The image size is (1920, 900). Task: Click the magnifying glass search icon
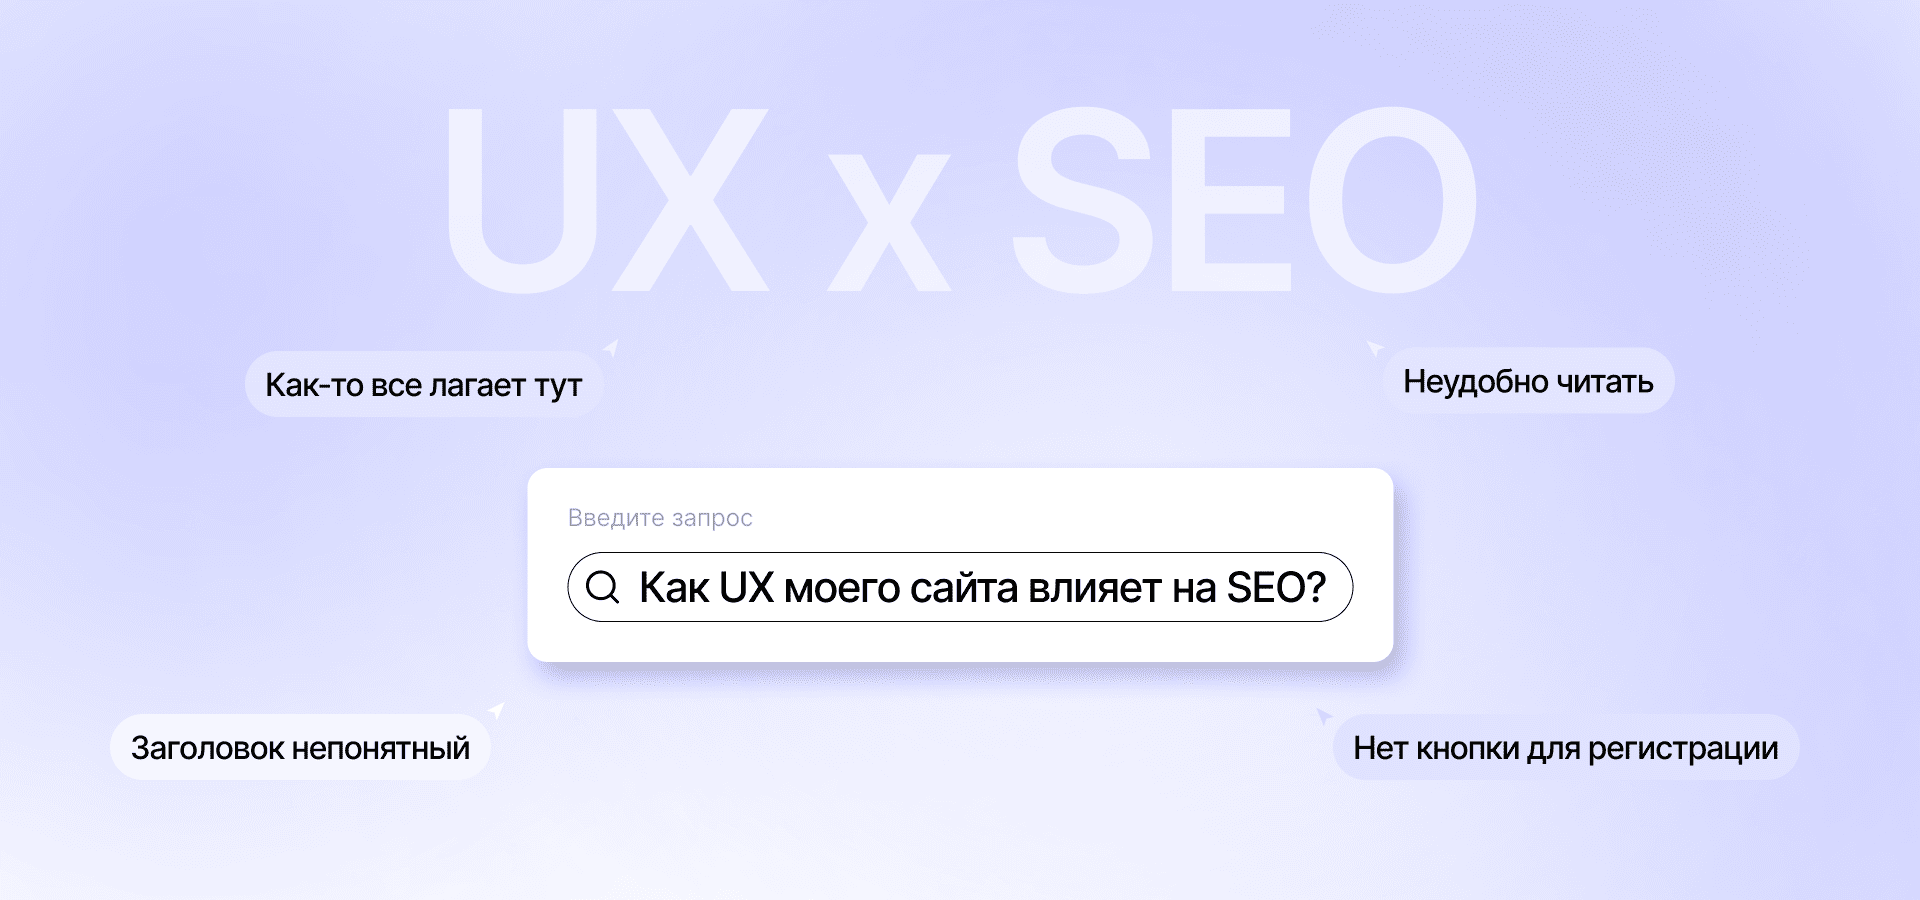click(603, 587)
